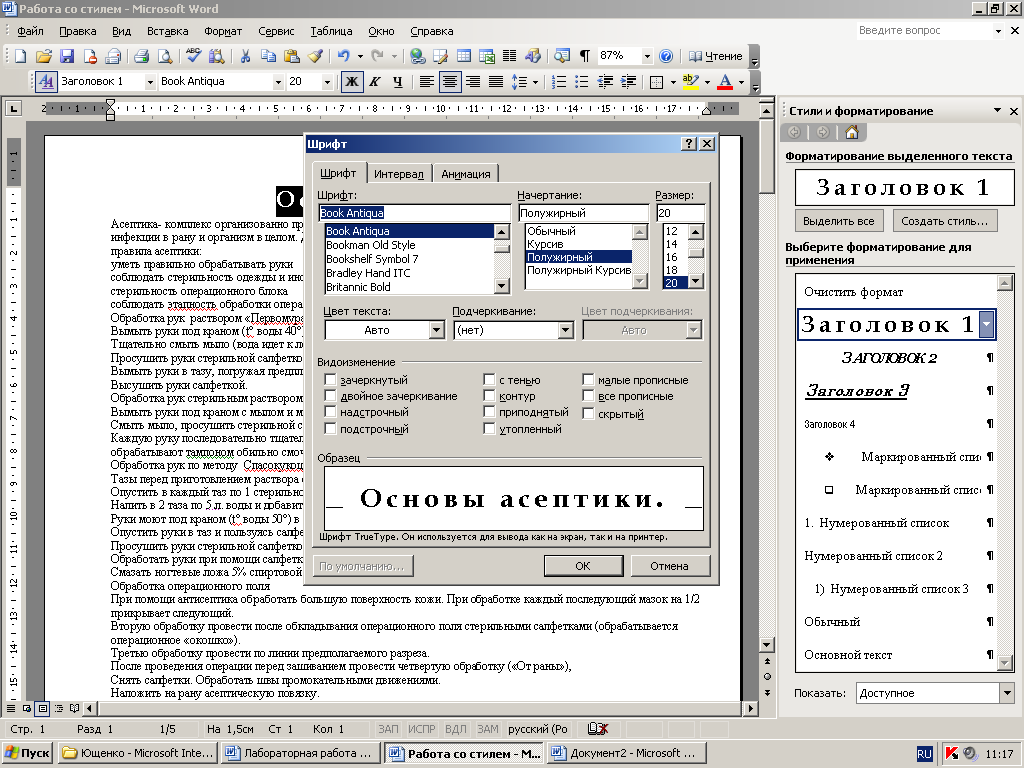This screenshot has width=1024, height=768.
Task: Click the Open folder toolbar icon
Action: point(43,56)
